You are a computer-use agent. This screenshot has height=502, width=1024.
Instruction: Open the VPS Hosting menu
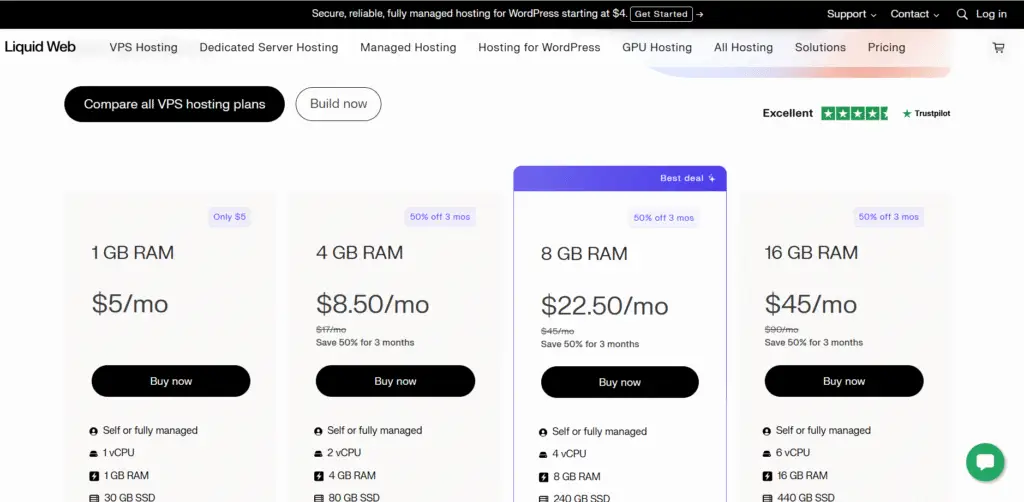pos(143,47)
